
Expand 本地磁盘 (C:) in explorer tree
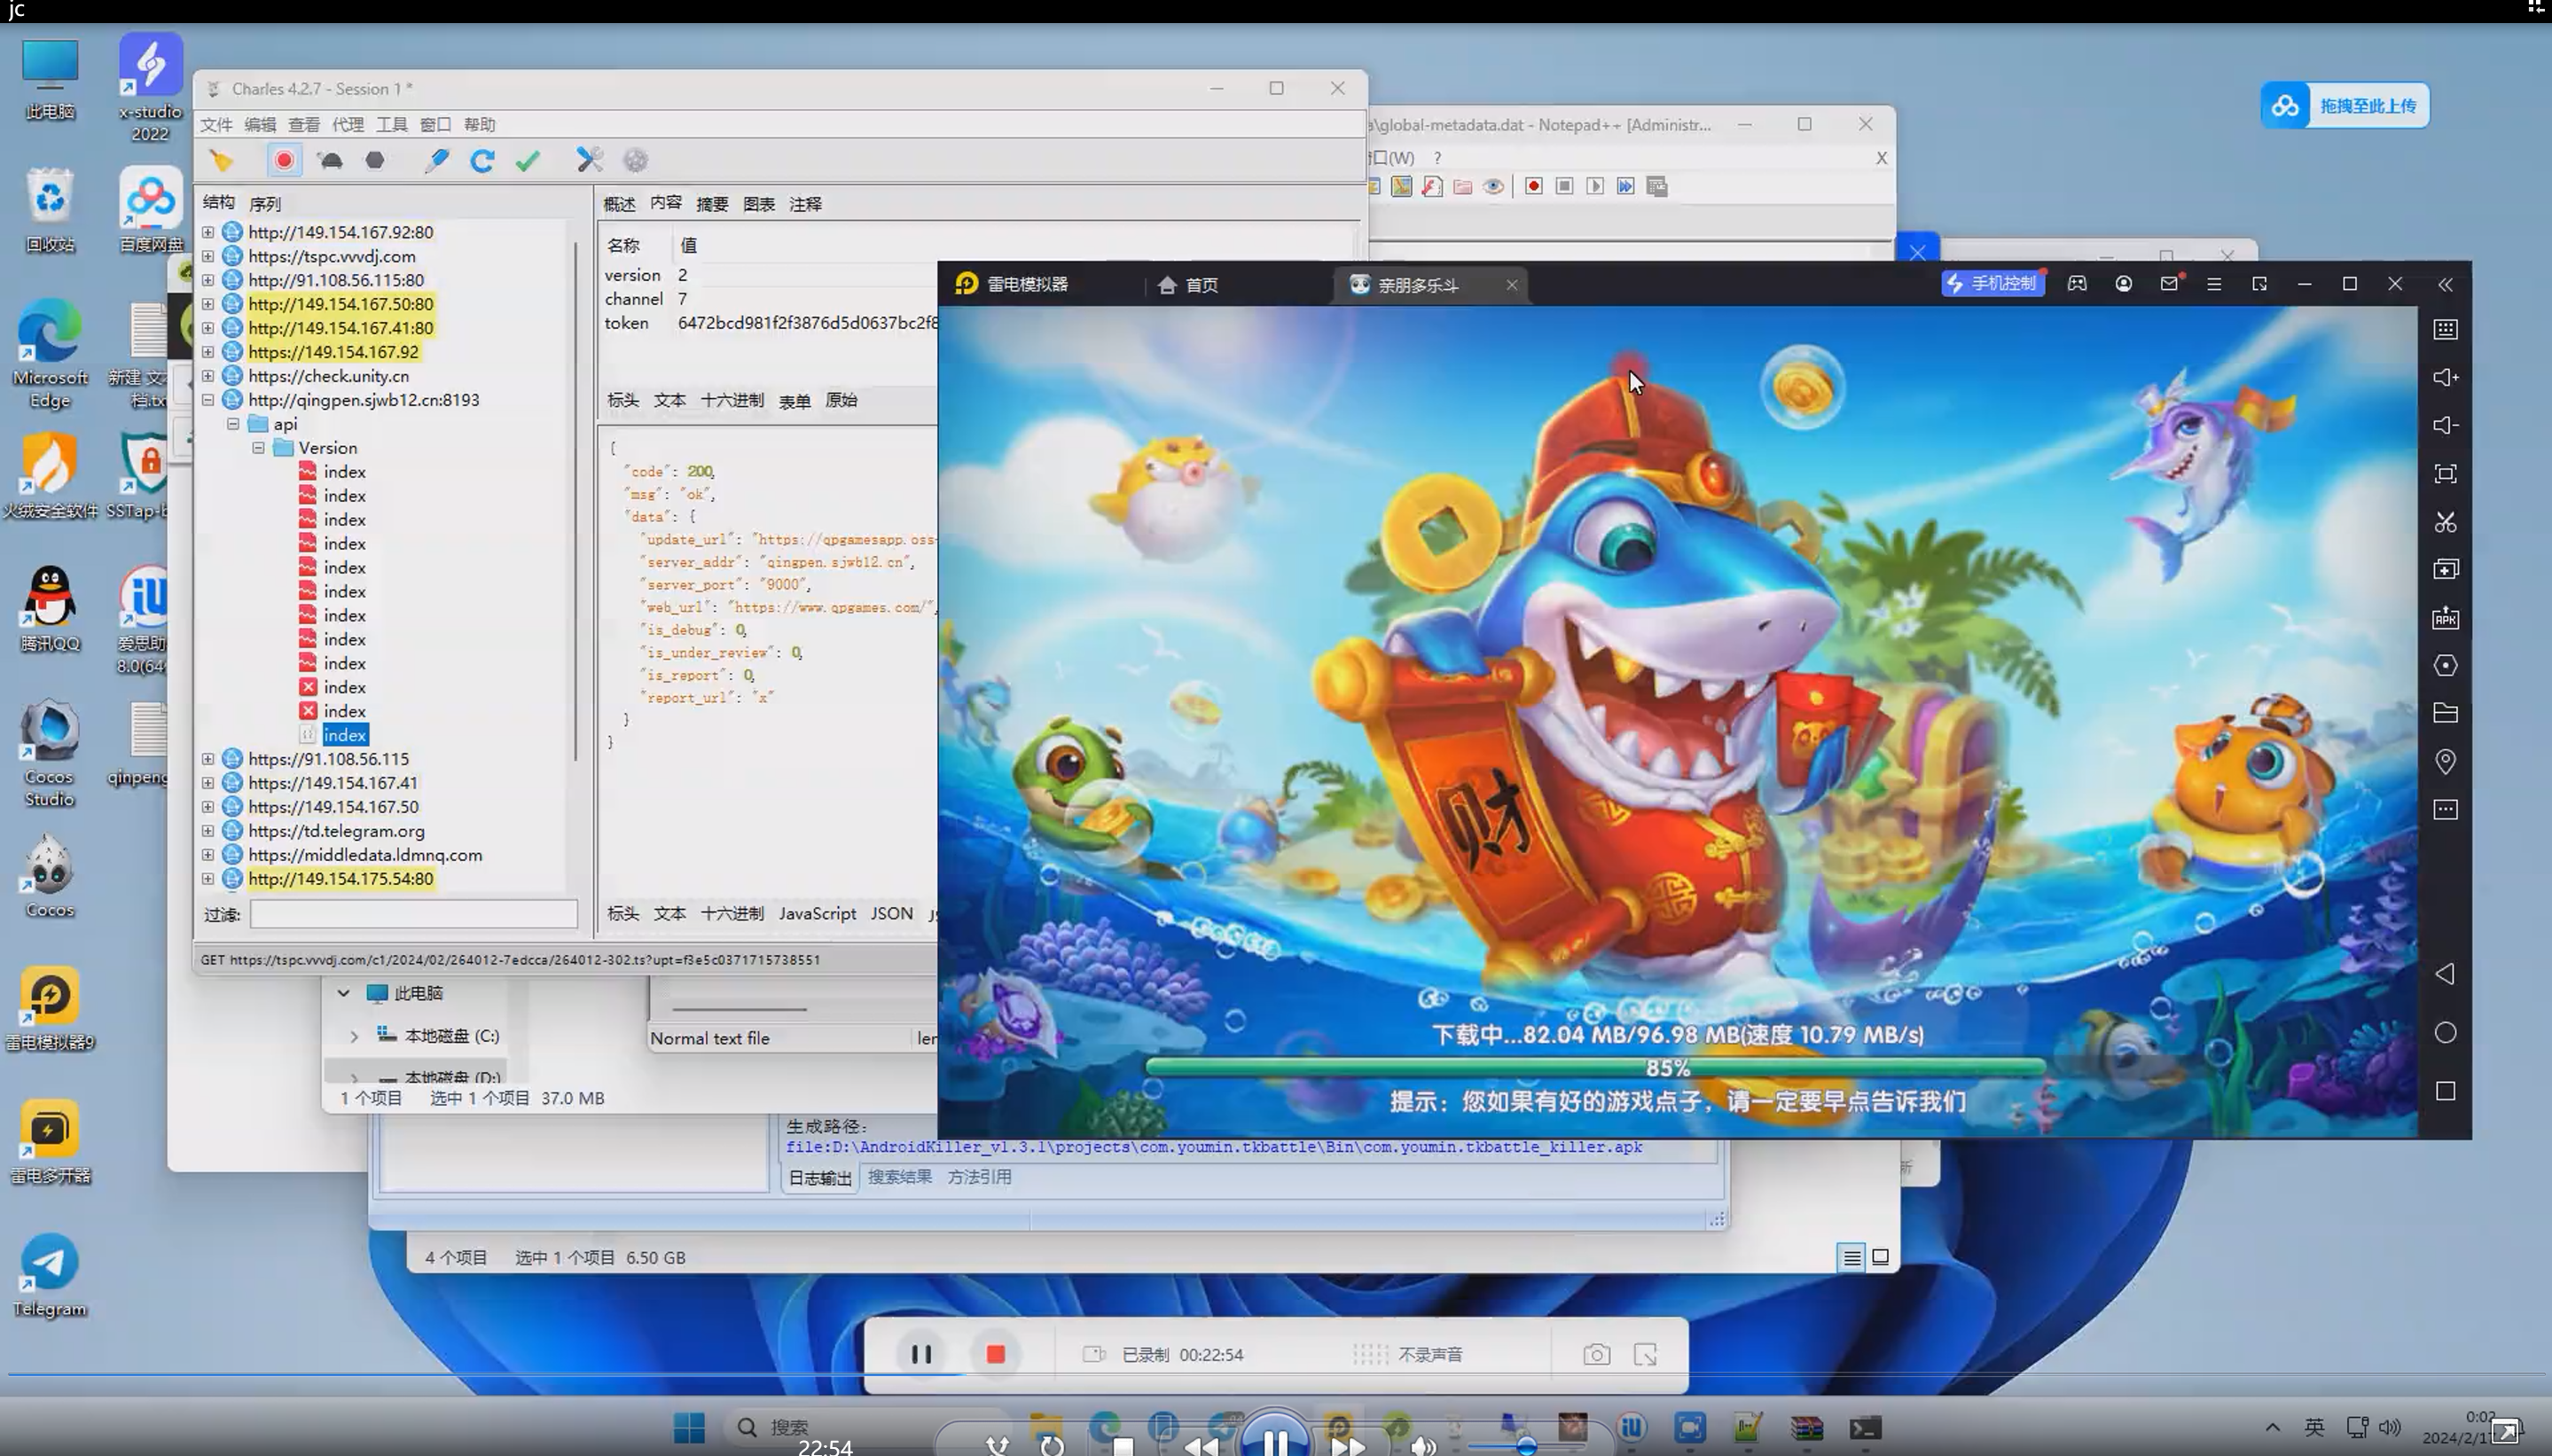pyautogui.click(x=354, y=1036)
